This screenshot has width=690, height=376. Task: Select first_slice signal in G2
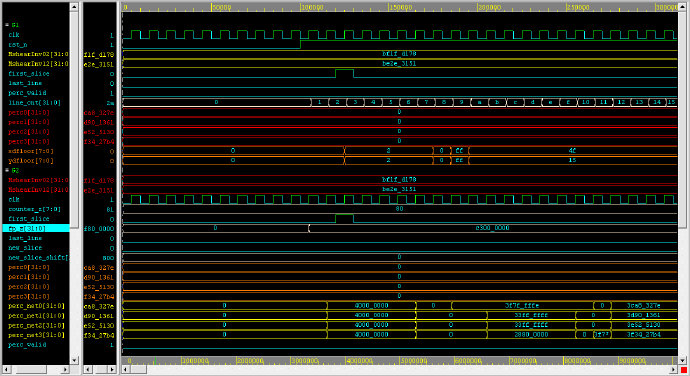(x=29, y=219)
